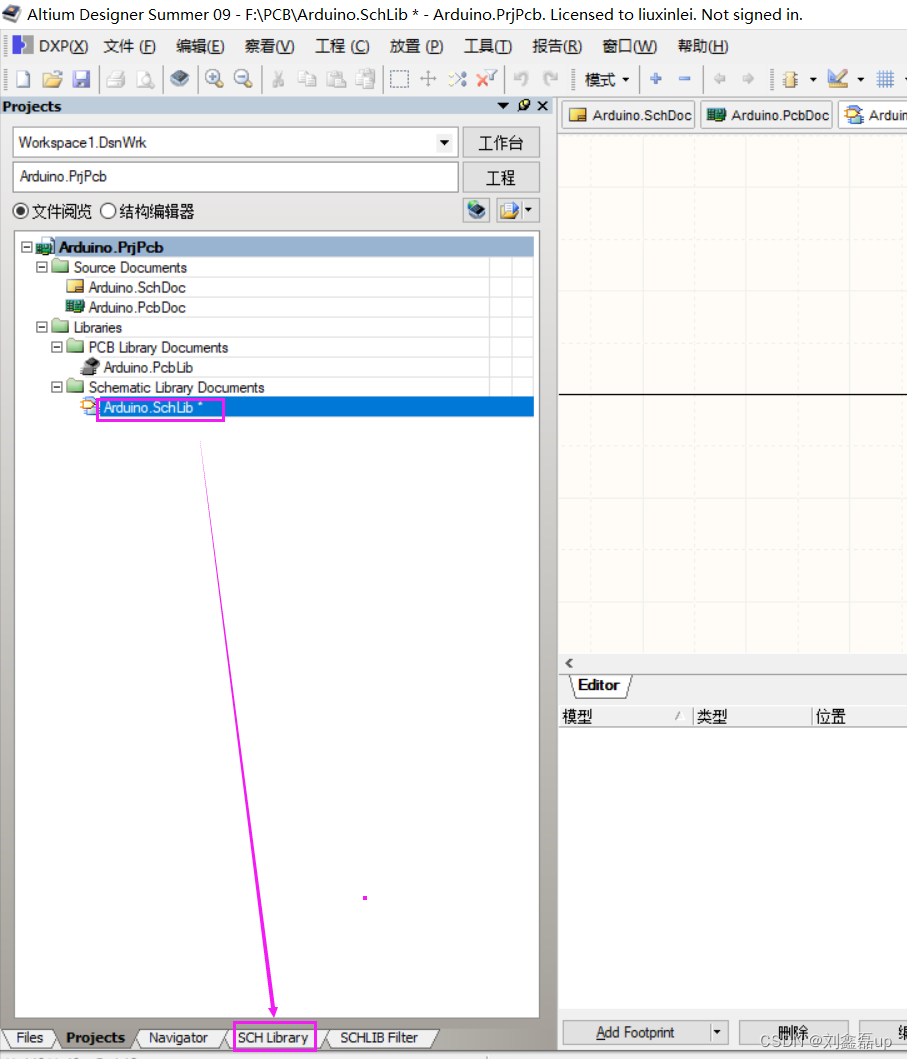Open the print preview icon
Screen dimensions: 907x1059
[x=145, y=79]
